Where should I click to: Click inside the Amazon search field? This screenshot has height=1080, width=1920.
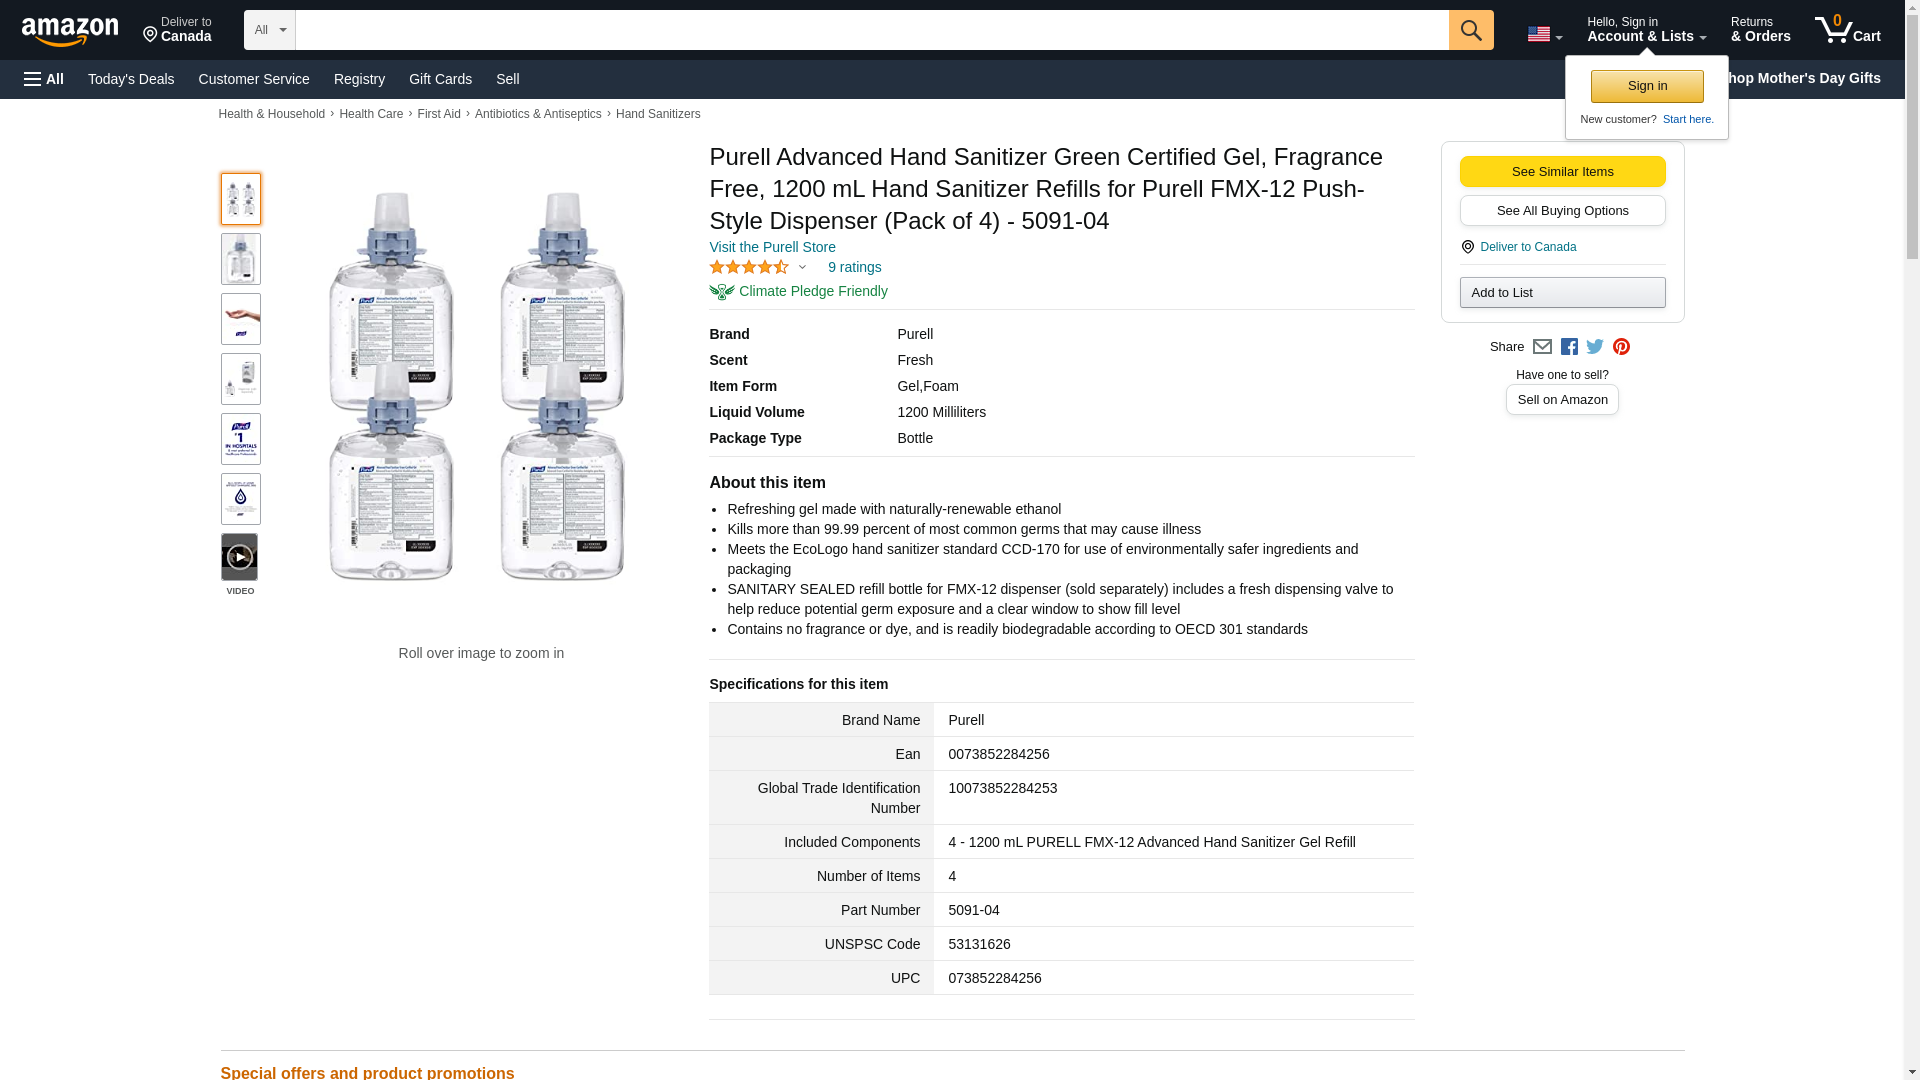tap(871, 30)
